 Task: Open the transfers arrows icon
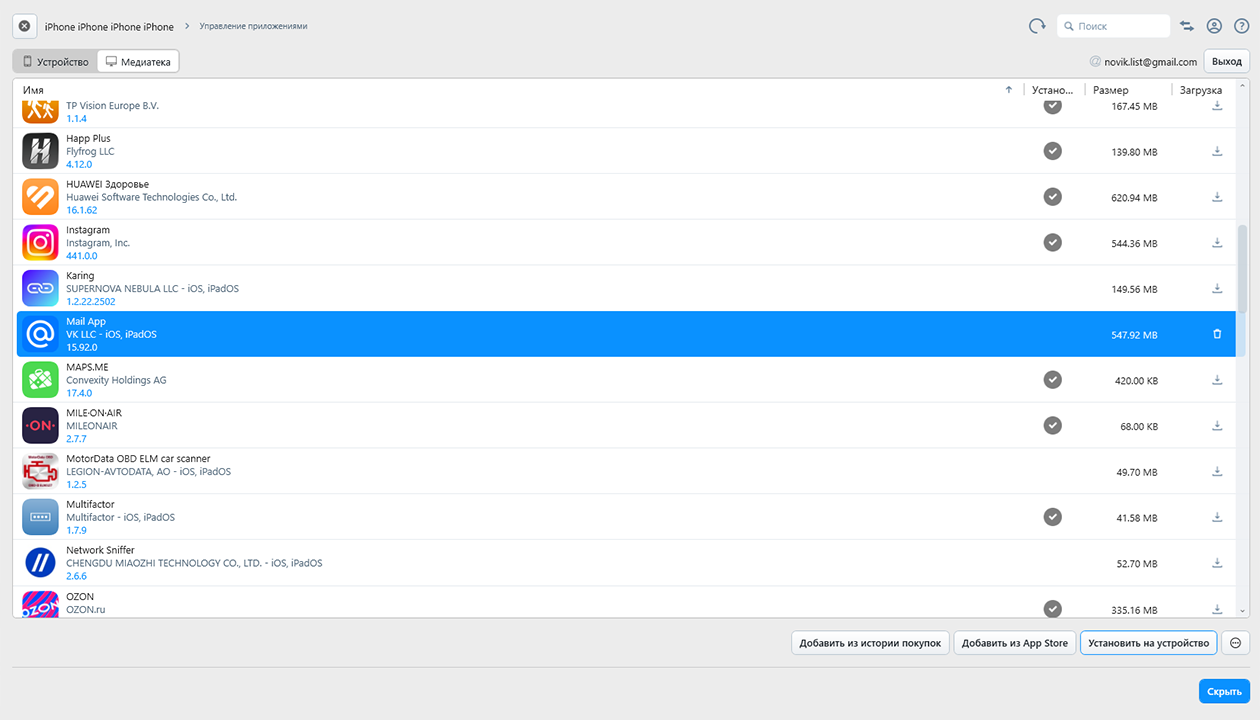tap(1187, 26)
